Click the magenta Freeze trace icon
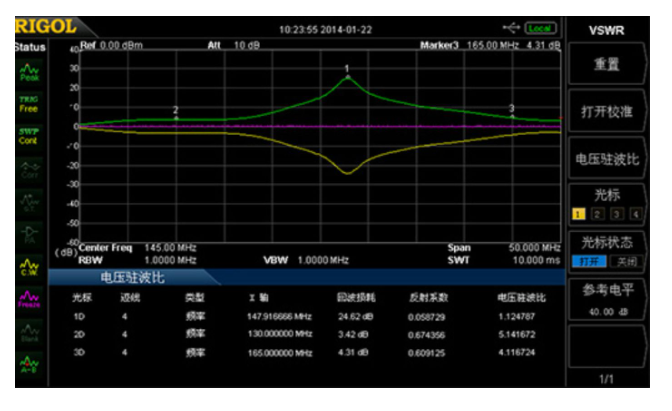 coord(29,299)
